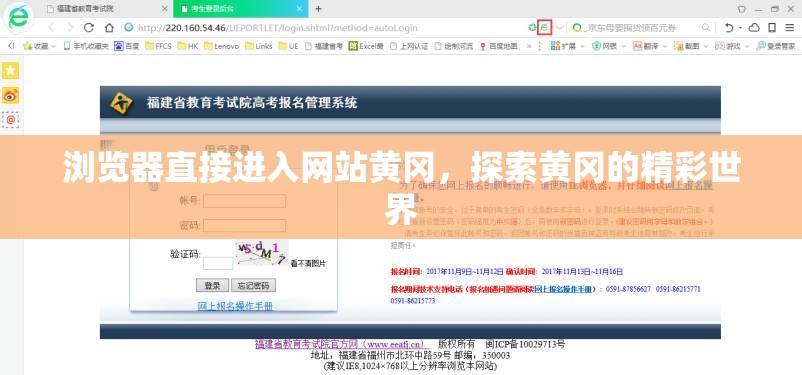
Task: Click the skin shirt icon in title bar
Action: (742, 9)
